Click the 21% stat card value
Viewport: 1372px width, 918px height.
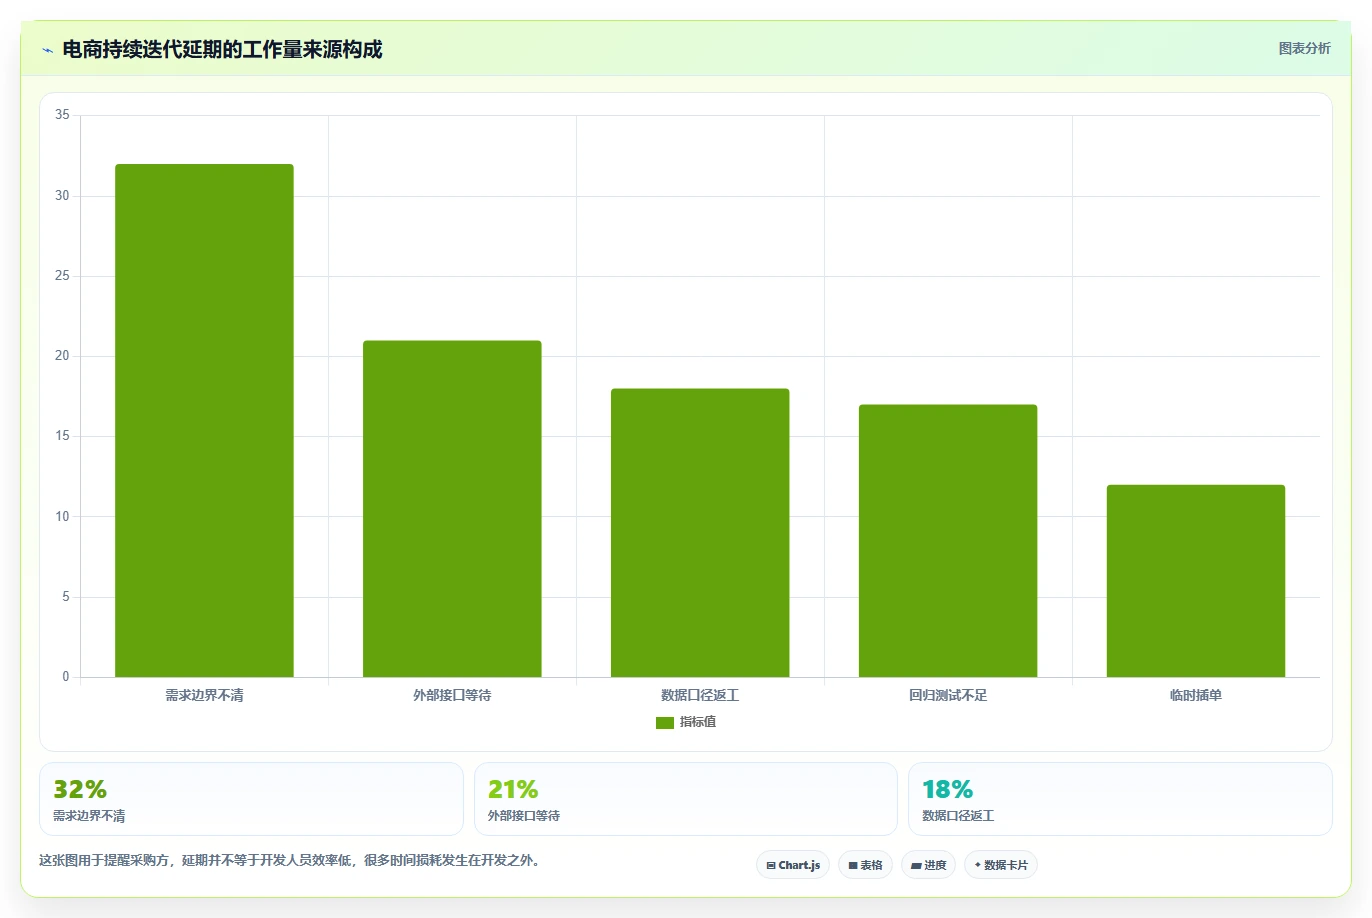pyautogui.click(x=513, y=789)
